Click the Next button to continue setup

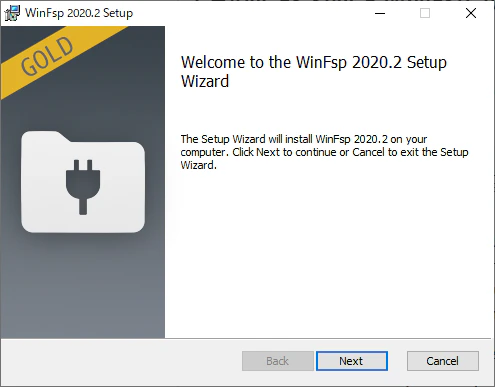pos(352,361)
